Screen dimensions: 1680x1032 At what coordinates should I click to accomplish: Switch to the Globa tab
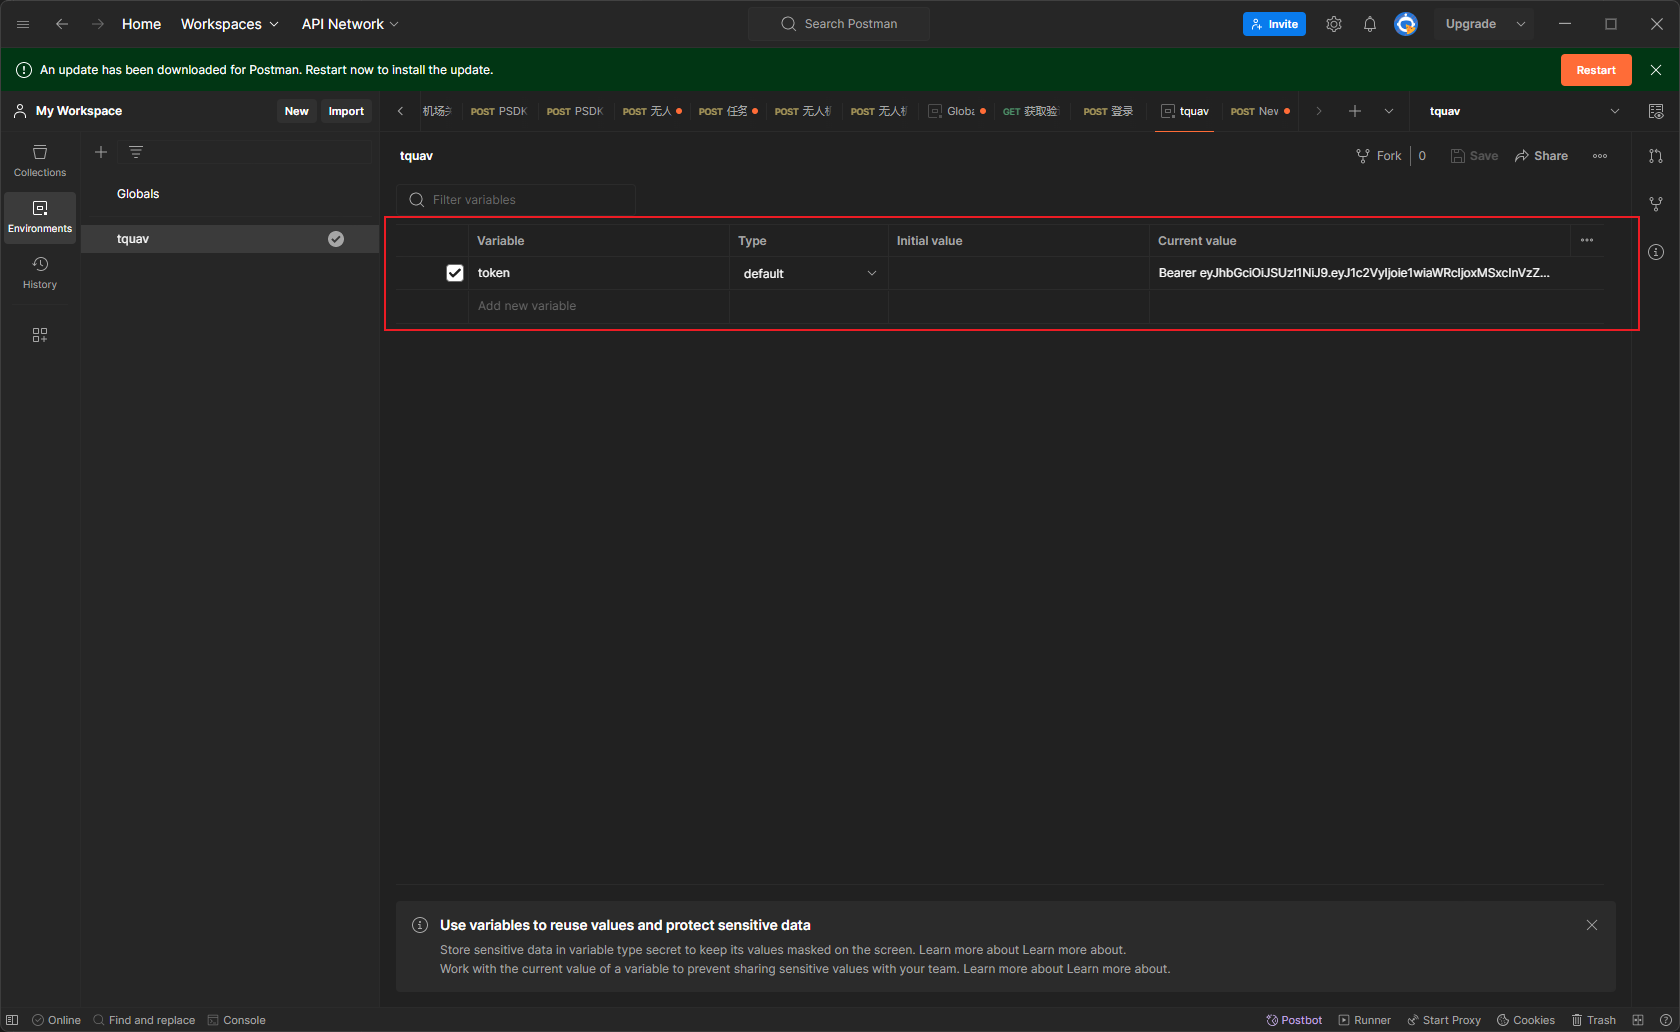pyautogui.click(x=957, y=111)
